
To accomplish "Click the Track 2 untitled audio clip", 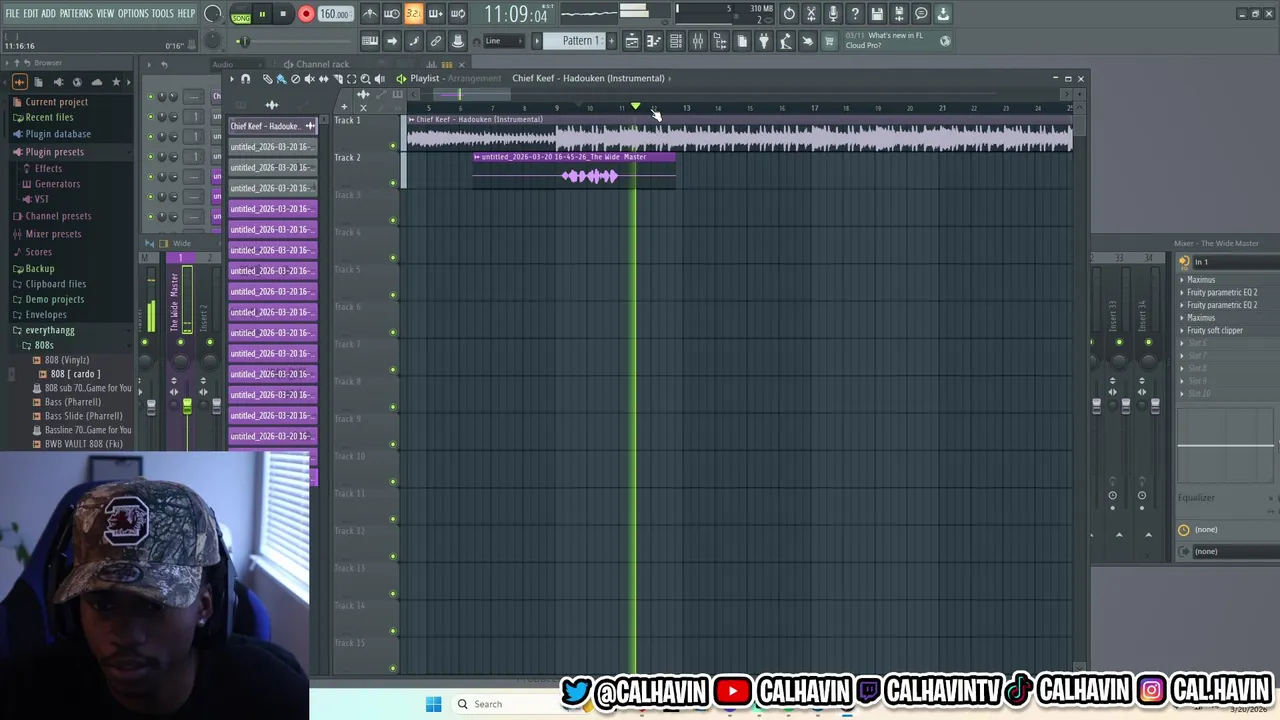I will coord(574,171).
